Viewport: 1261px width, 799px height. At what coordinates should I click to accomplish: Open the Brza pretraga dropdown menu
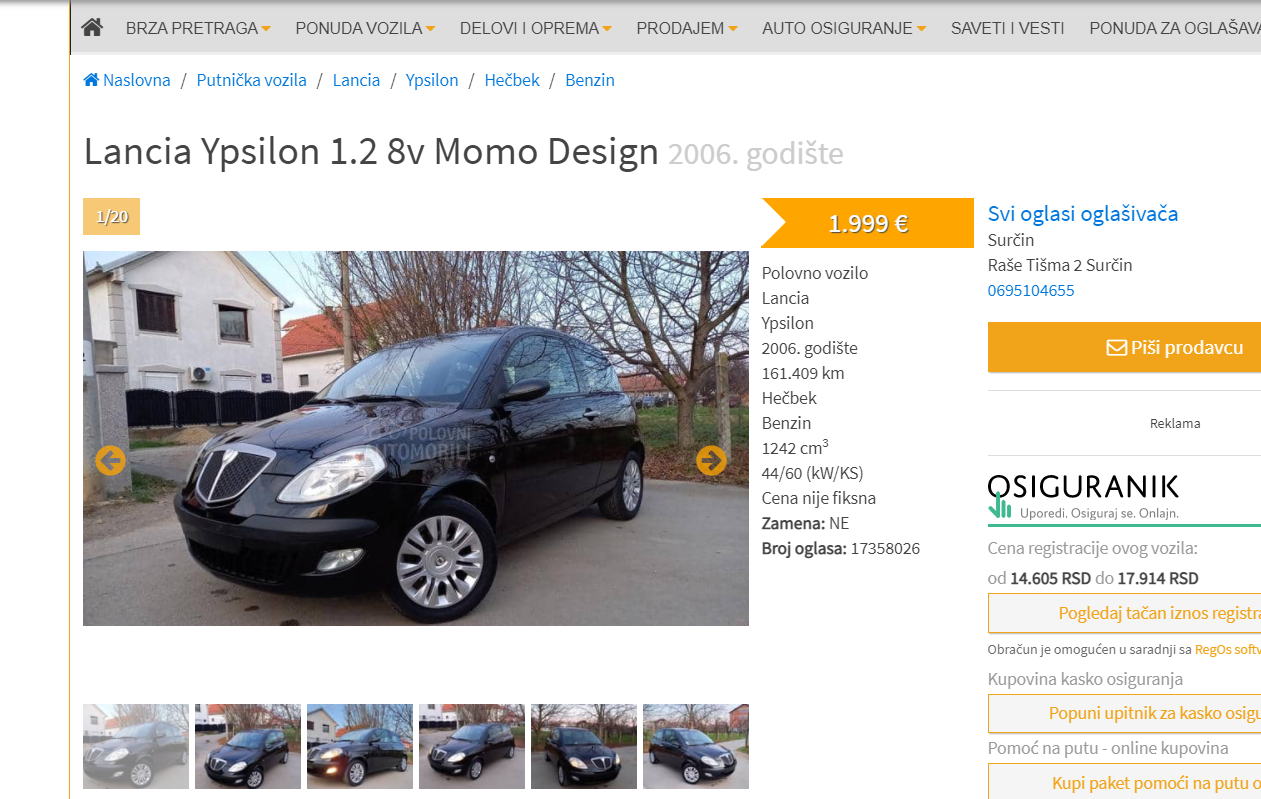tap(198, 28)
